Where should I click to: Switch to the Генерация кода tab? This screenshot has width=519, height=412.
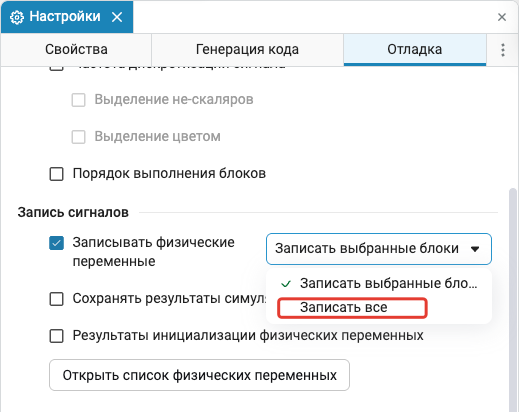[247, 49]
